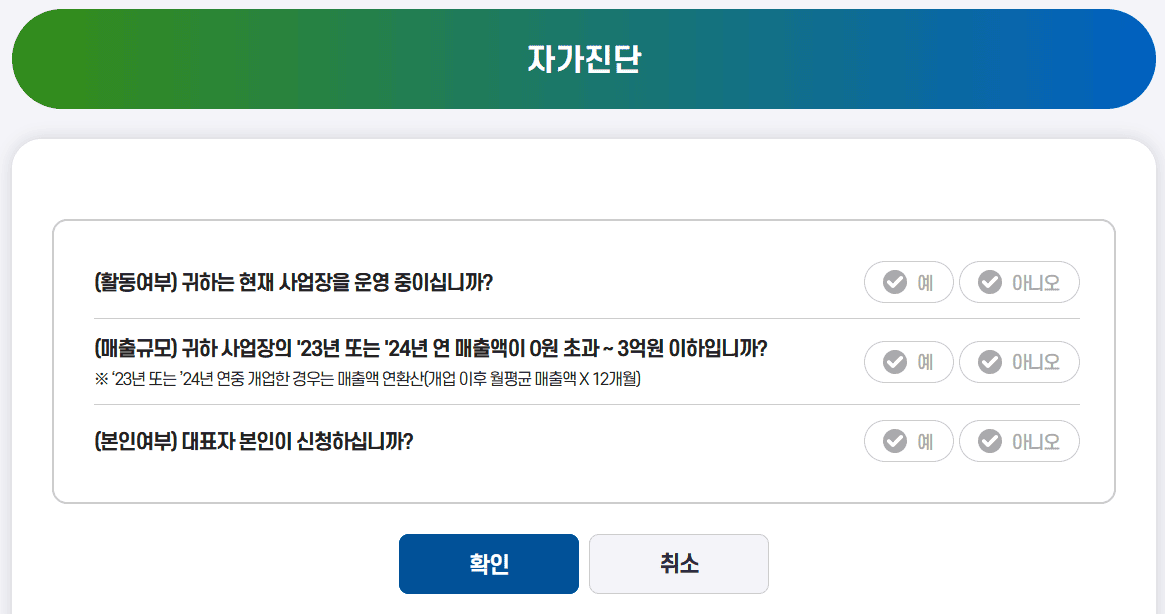Click the check icon on 예 for the 활동여부 question
This screenshot has width=1165, height=614.
(x=893, y=282)
